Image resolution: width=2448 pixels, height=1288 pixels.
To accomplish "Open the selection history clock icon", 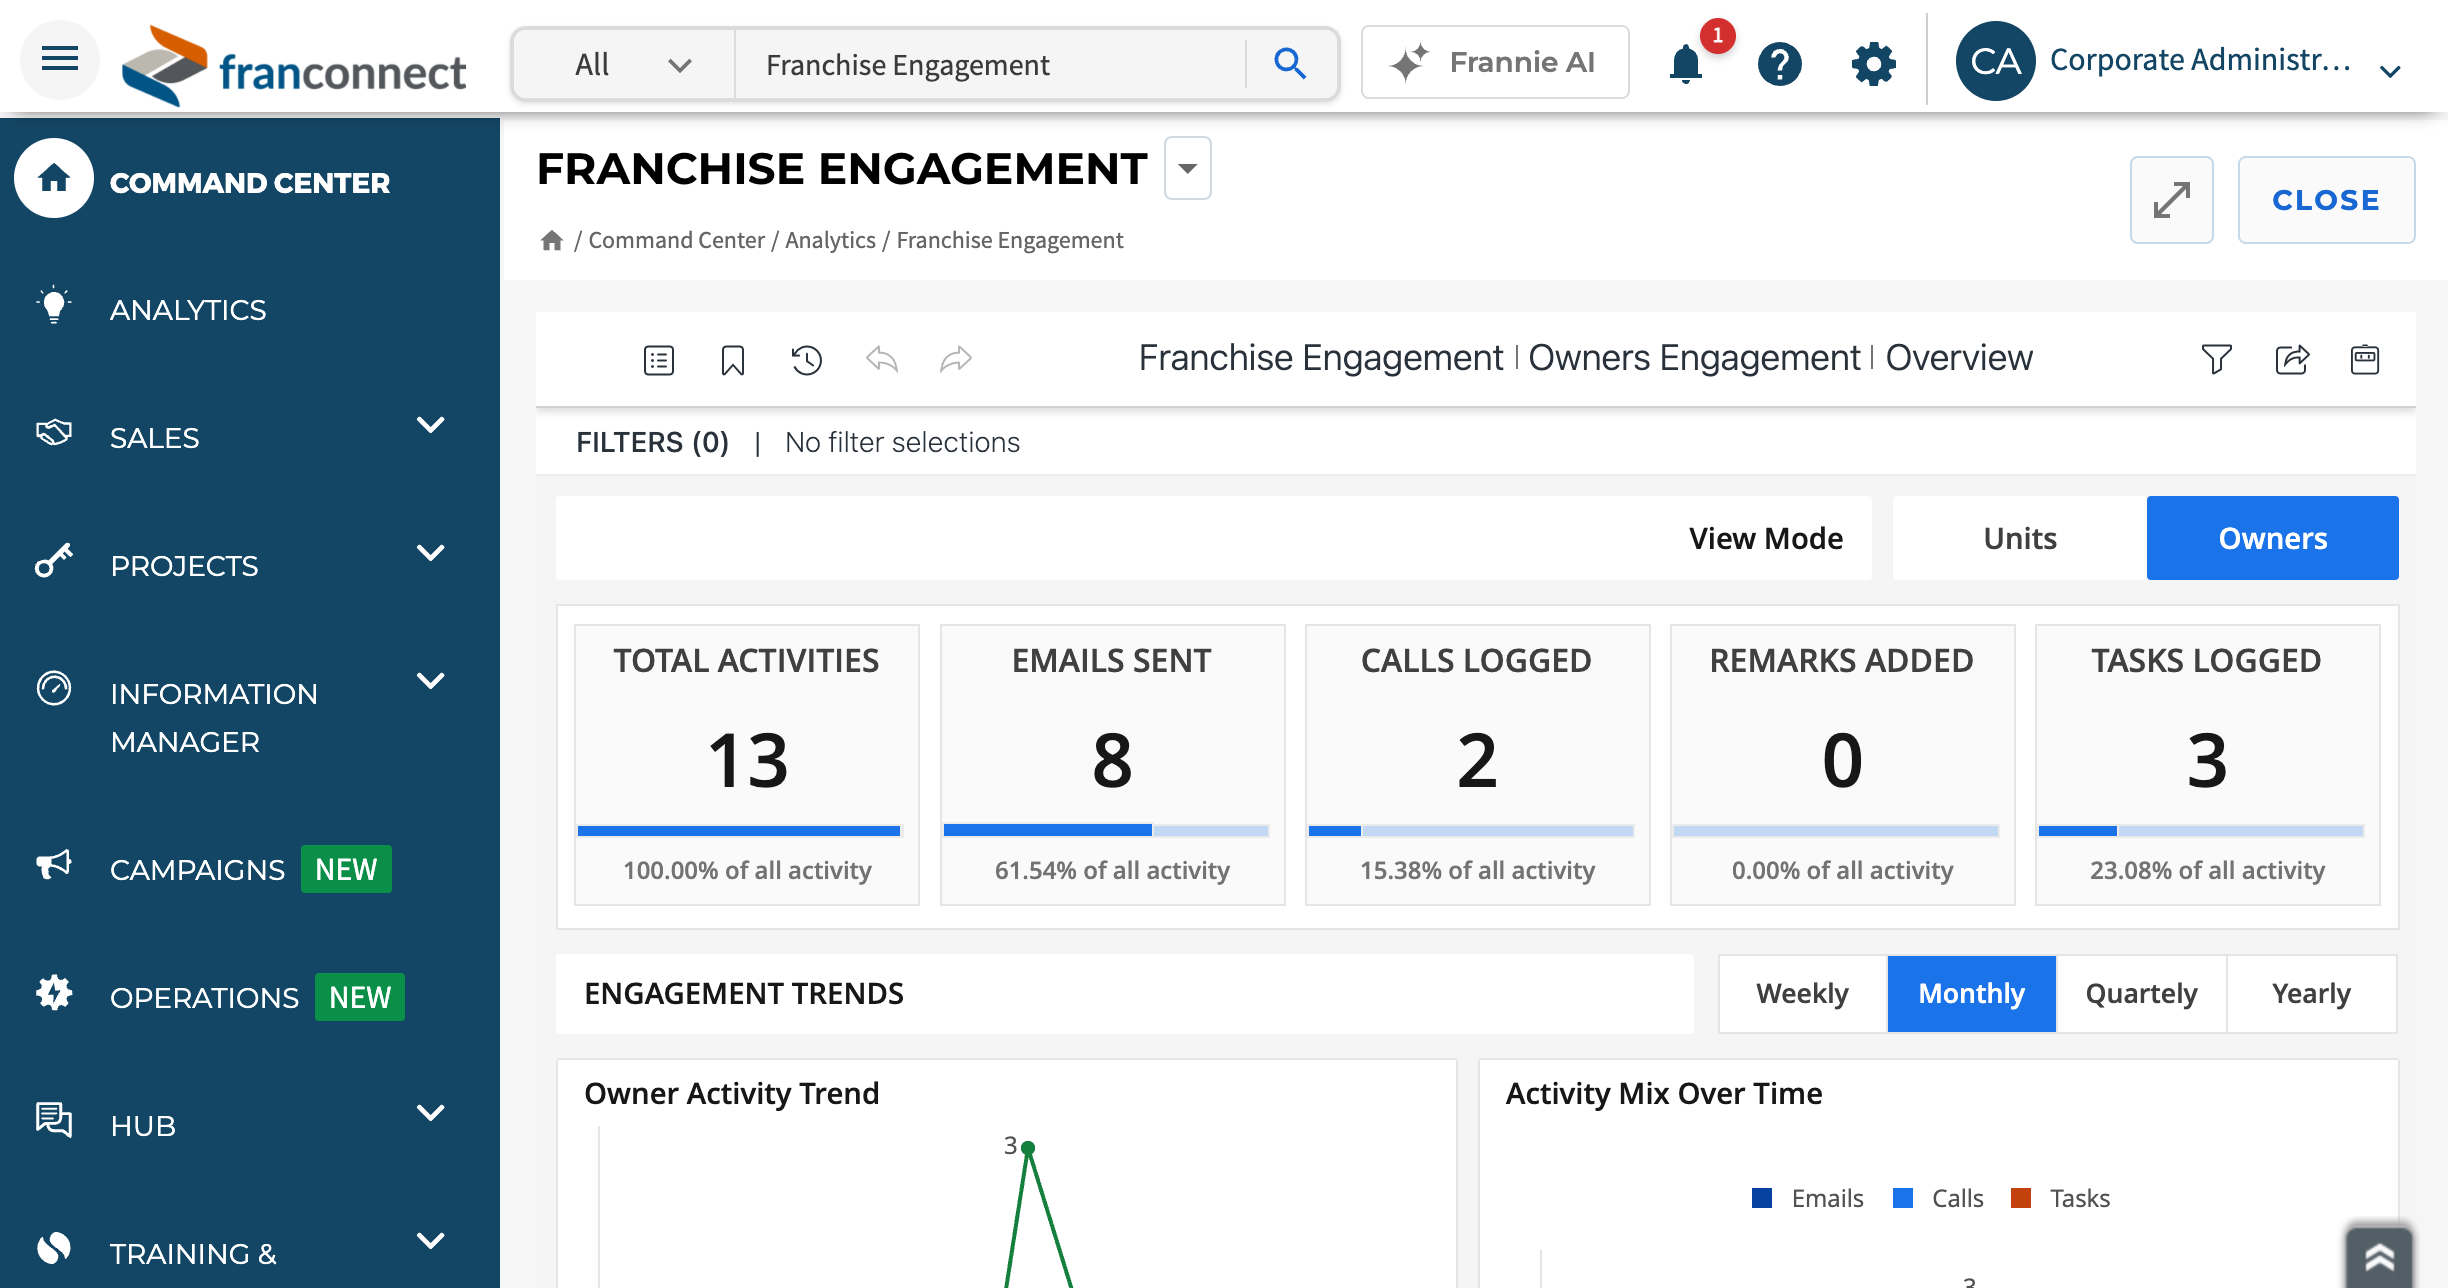I will pyautogui.click(x=806, y=360).
